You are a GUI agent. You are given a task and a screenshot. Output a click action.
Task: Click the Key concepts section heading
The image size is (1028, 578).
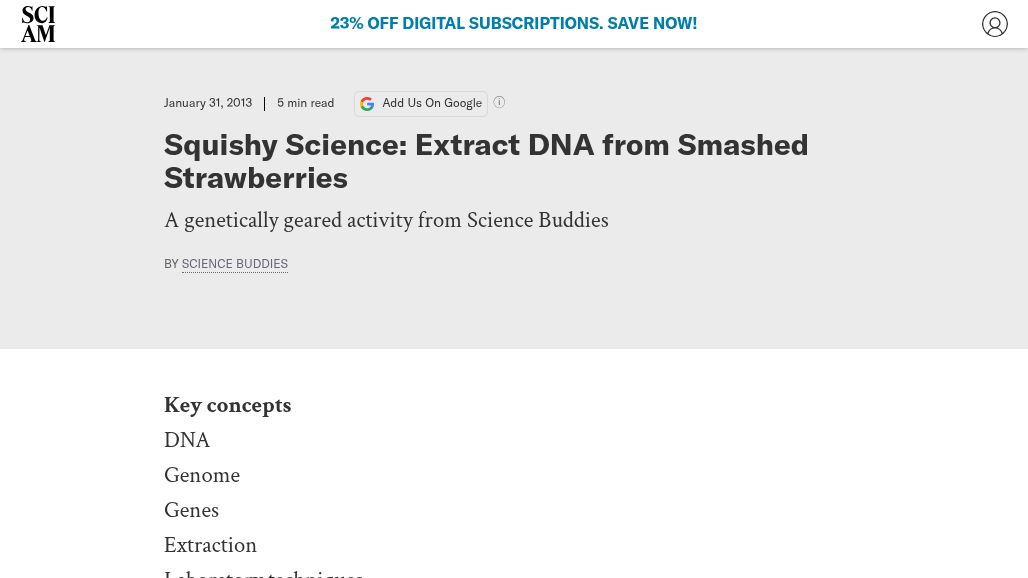[x=227, y=405]
